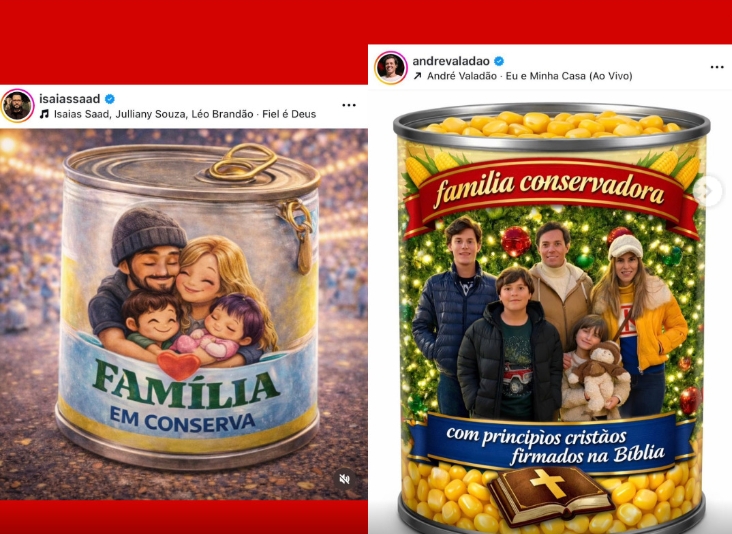Go to next carousel image arrow
Screen dimensions: 732x534
coord(708,191)
